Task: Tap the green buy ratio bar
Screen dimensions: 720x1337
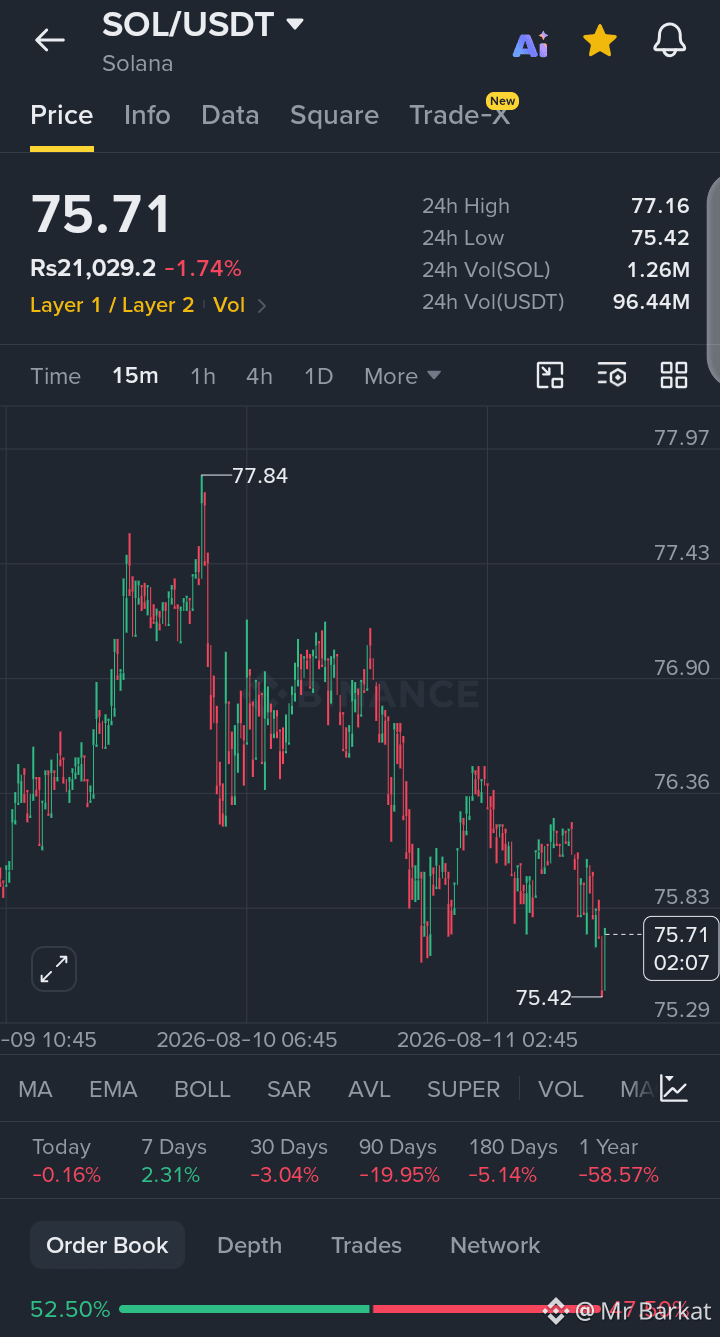Action: [244, 1309]
